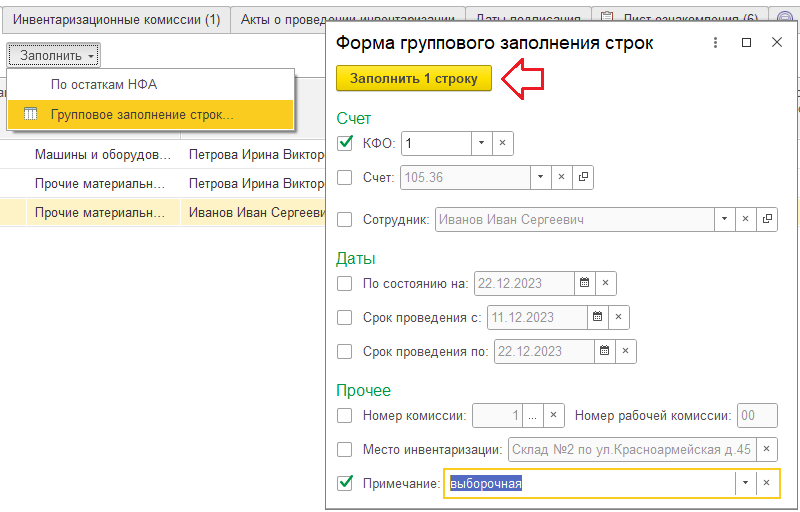
Task: Tick the Срок проведения с checkbox
Action: click(x=345, y=318)
